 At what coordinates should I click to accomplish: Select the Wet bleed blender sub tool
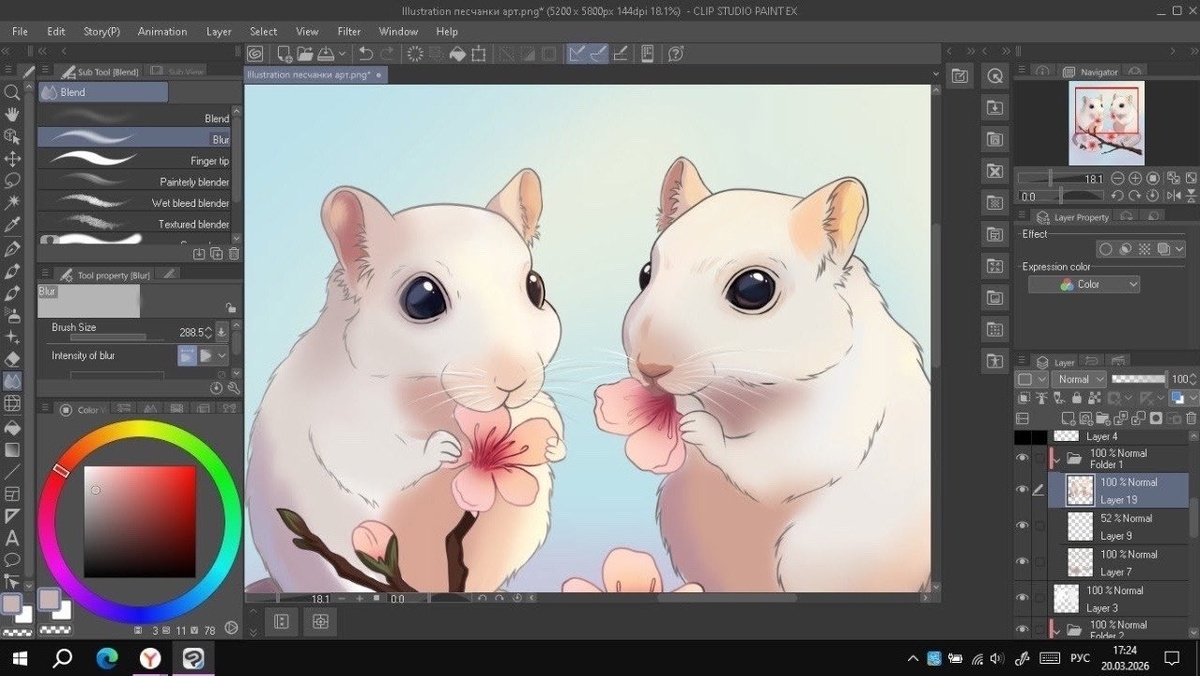coord(134,202)
